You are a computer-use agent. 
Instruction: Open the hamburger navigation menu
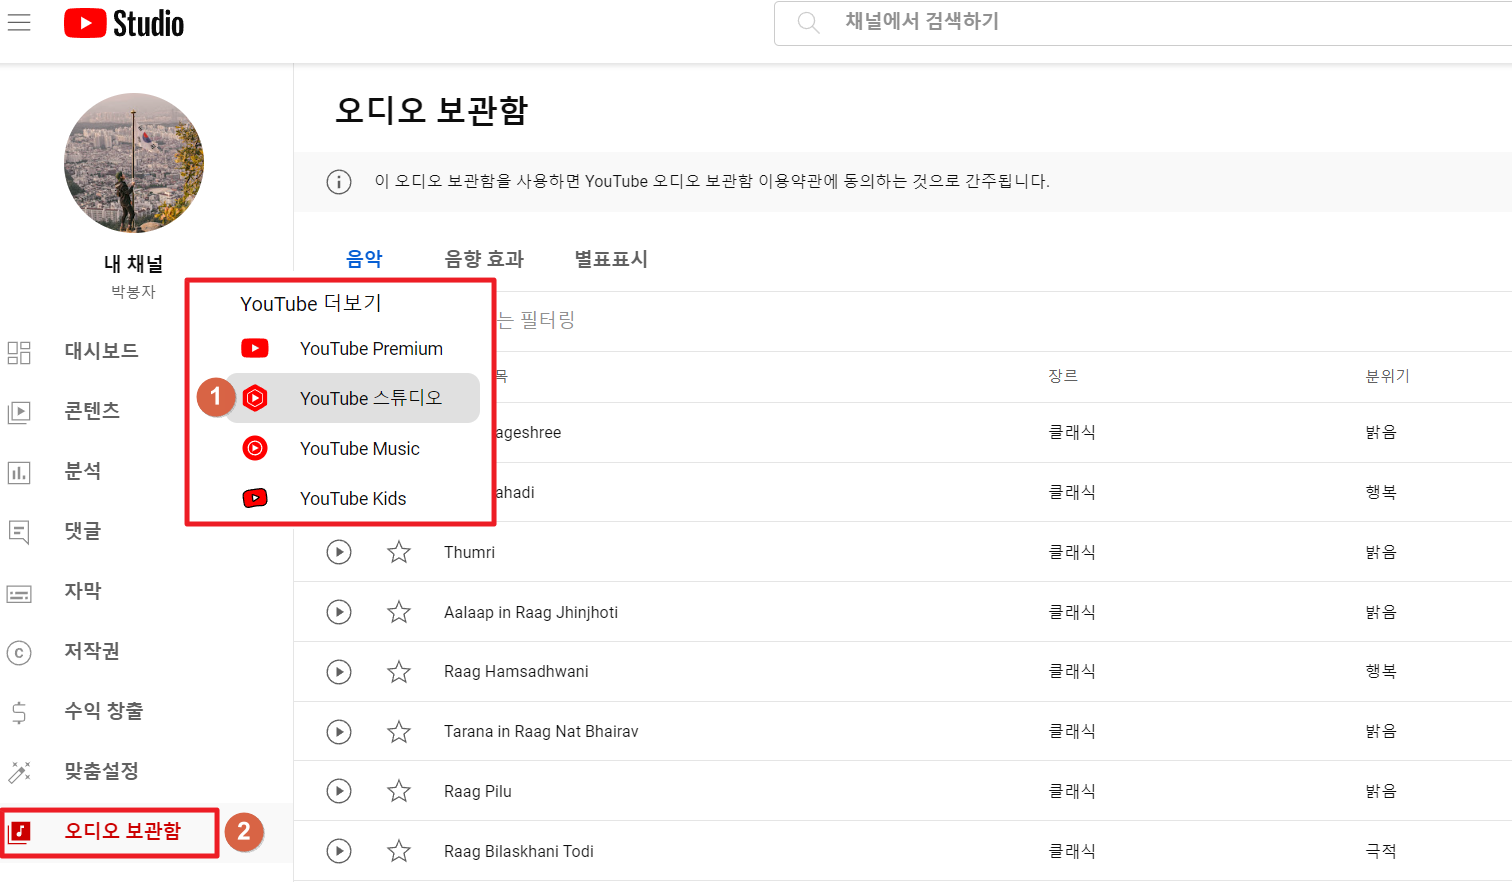click(19, 22)
